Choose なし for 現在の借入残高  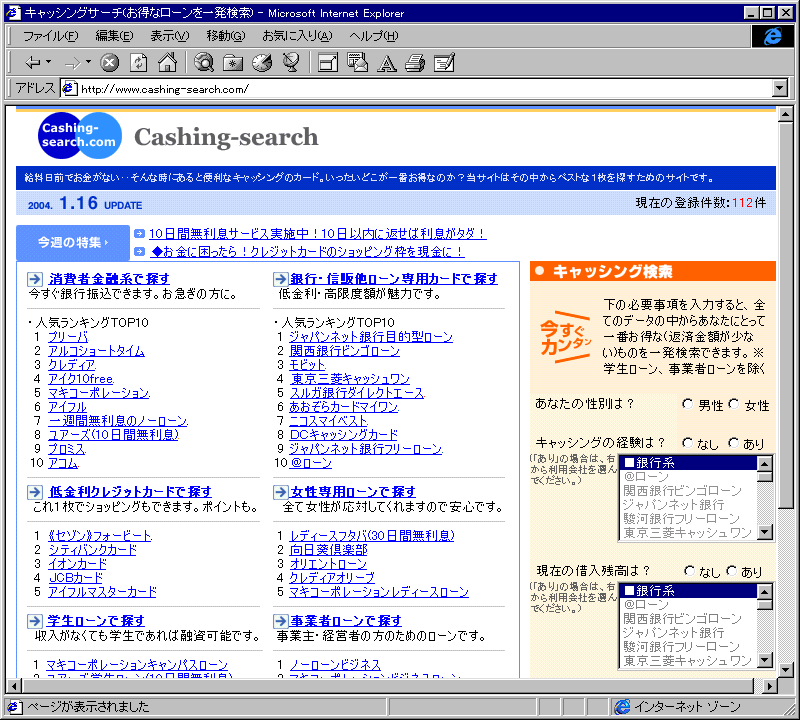click(x=689, y=570)
